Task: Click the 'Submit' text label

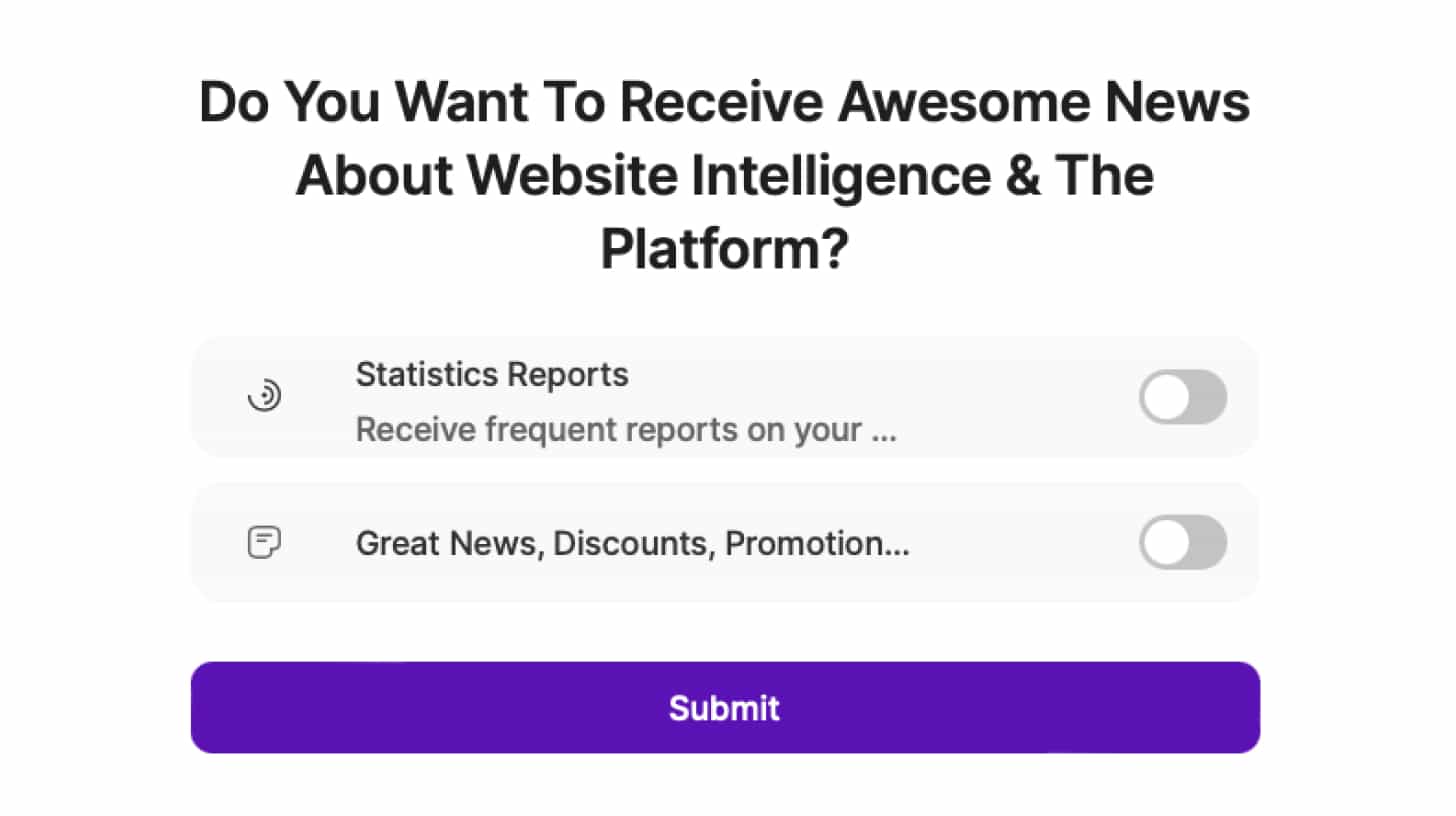Action: coord(724,708)
